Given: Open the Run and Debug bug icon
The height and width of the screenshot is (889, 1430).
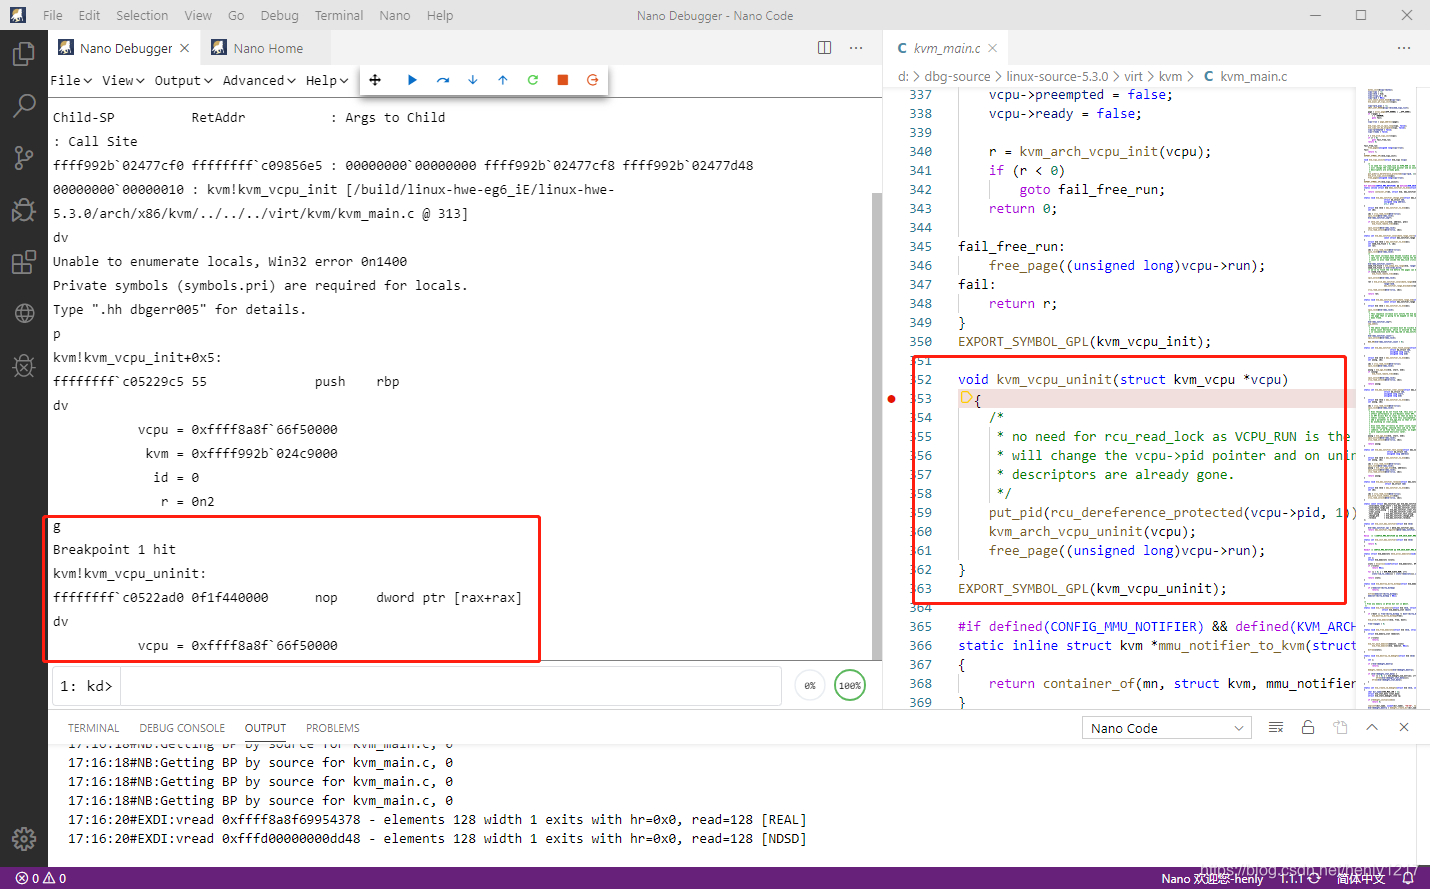Looking at the screenshot, I should [24, 209].
